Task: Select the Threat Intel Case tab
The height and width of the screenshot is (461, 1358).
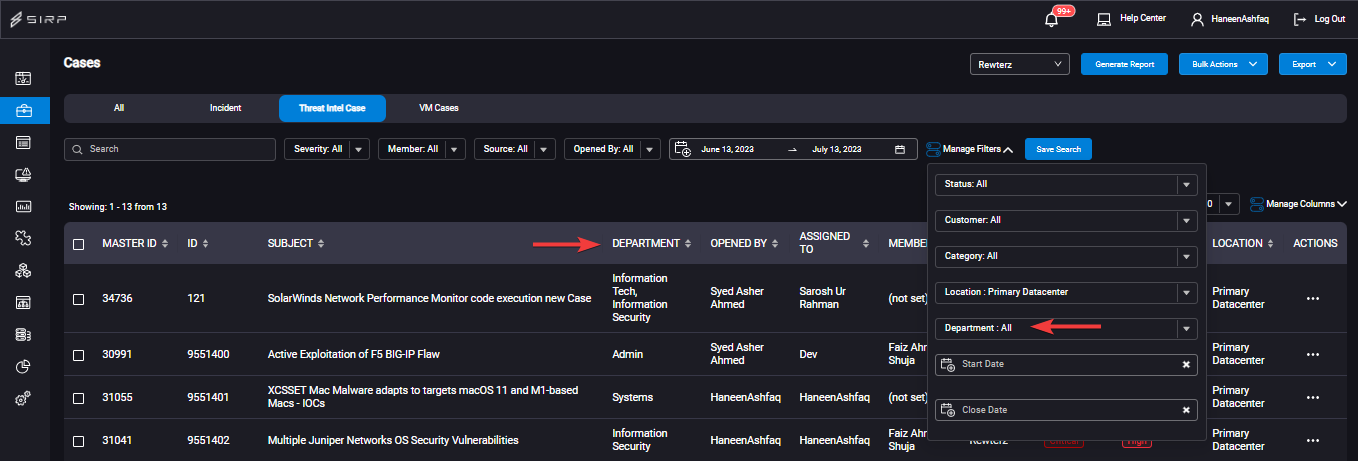Action: pyautogui.click(x=332, y=108)
